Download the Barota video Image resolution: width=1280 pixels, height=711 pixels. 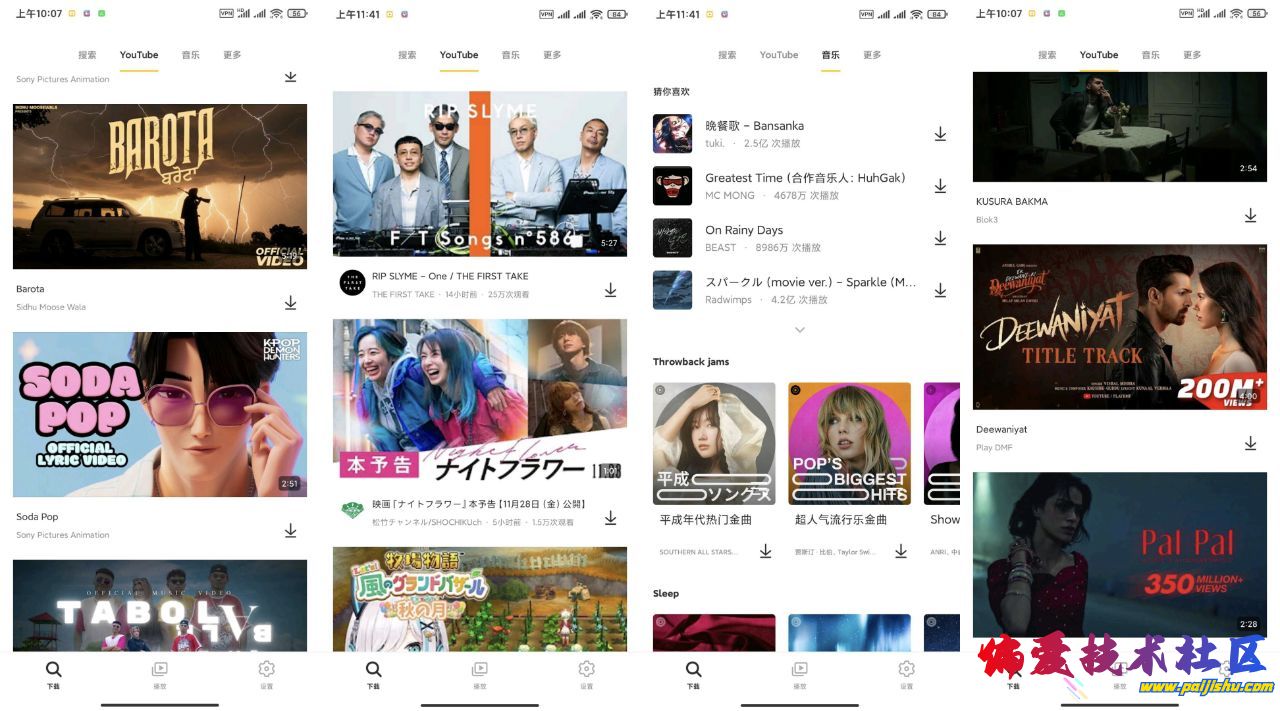tap(290, 302)
